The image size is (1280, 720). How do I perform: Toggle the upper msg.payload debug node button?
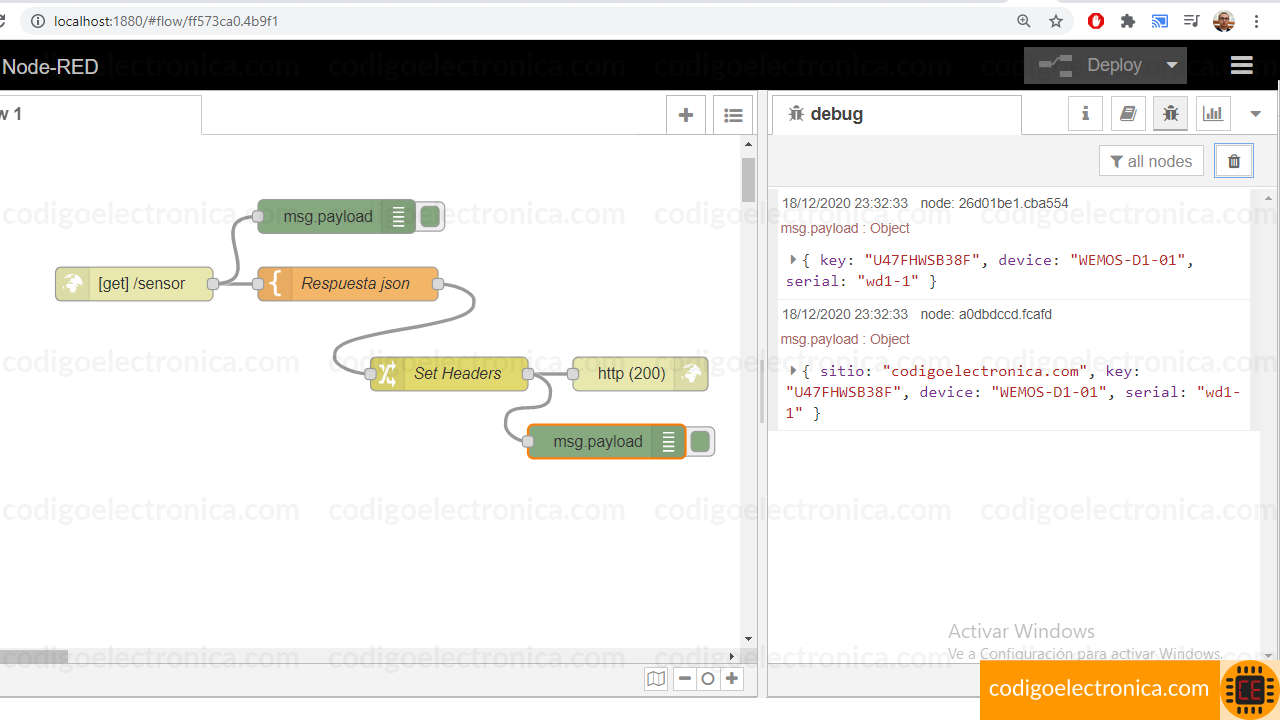click(430, 217)
